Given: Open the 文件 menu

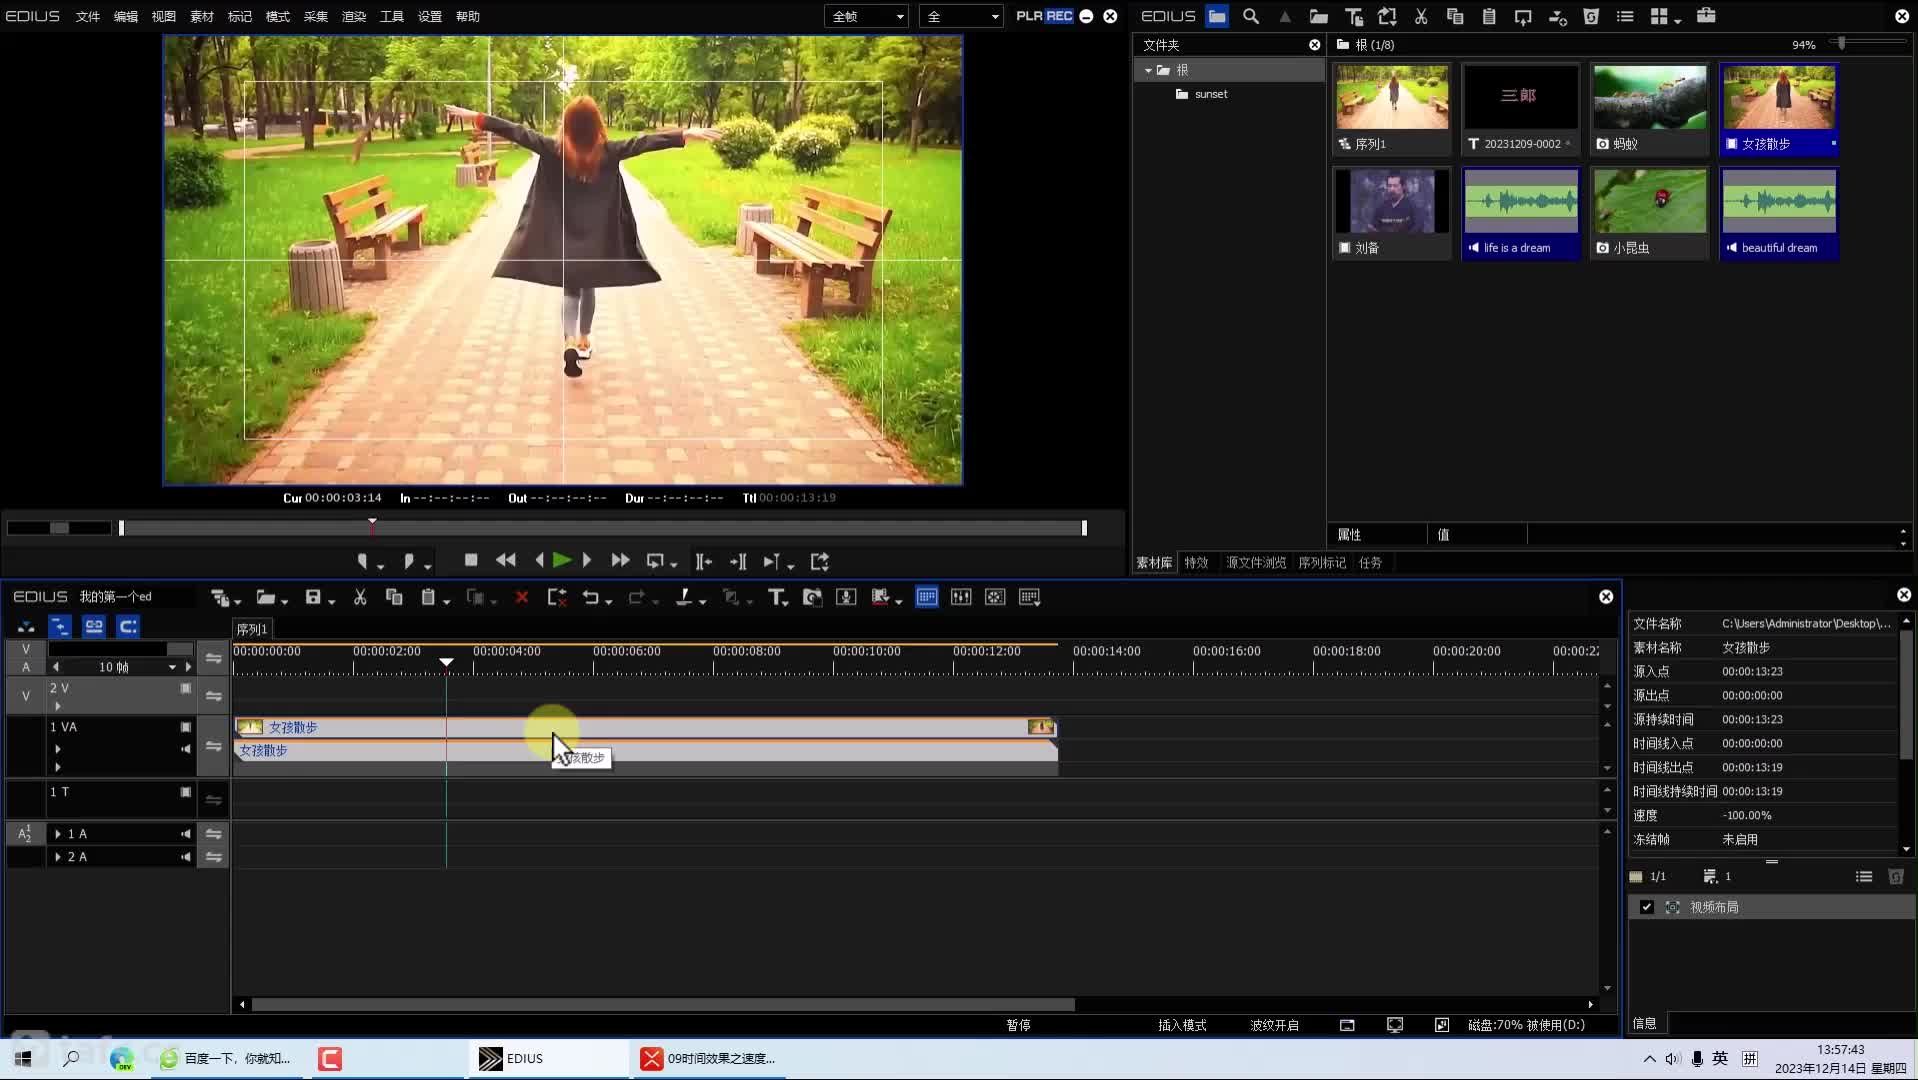Looking at the screenshot, I should pos(88,16).
